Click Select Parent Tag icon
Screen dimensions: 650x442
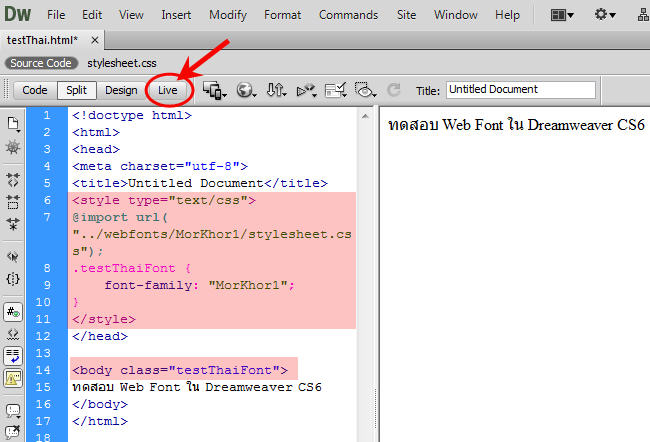[x=13, y=257]
